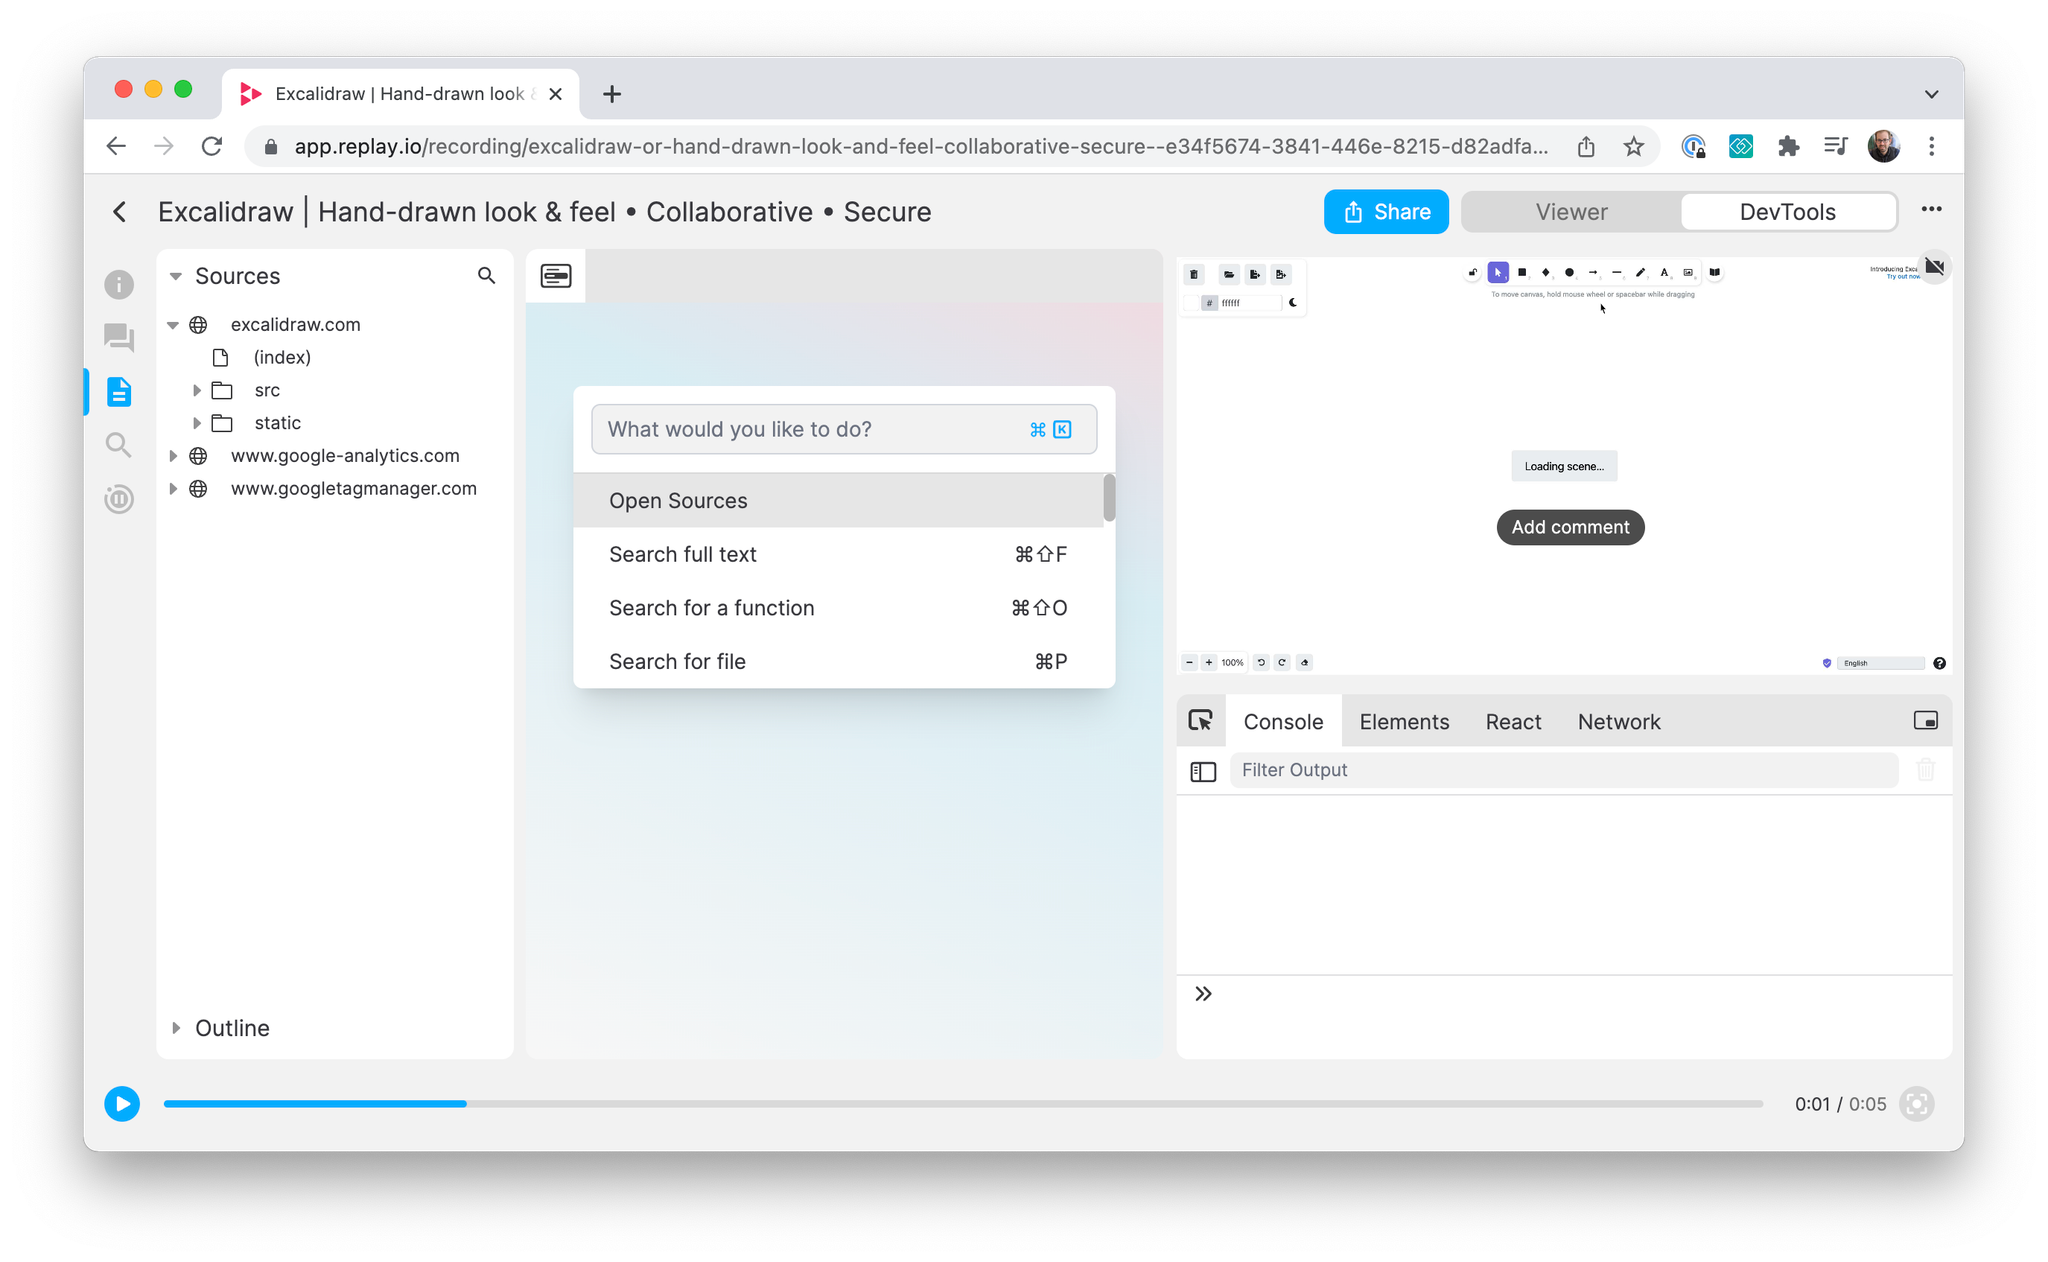Open the Chrome profile avatar
This screenshot has height=1262, width=2048.
coord(1884,147)
